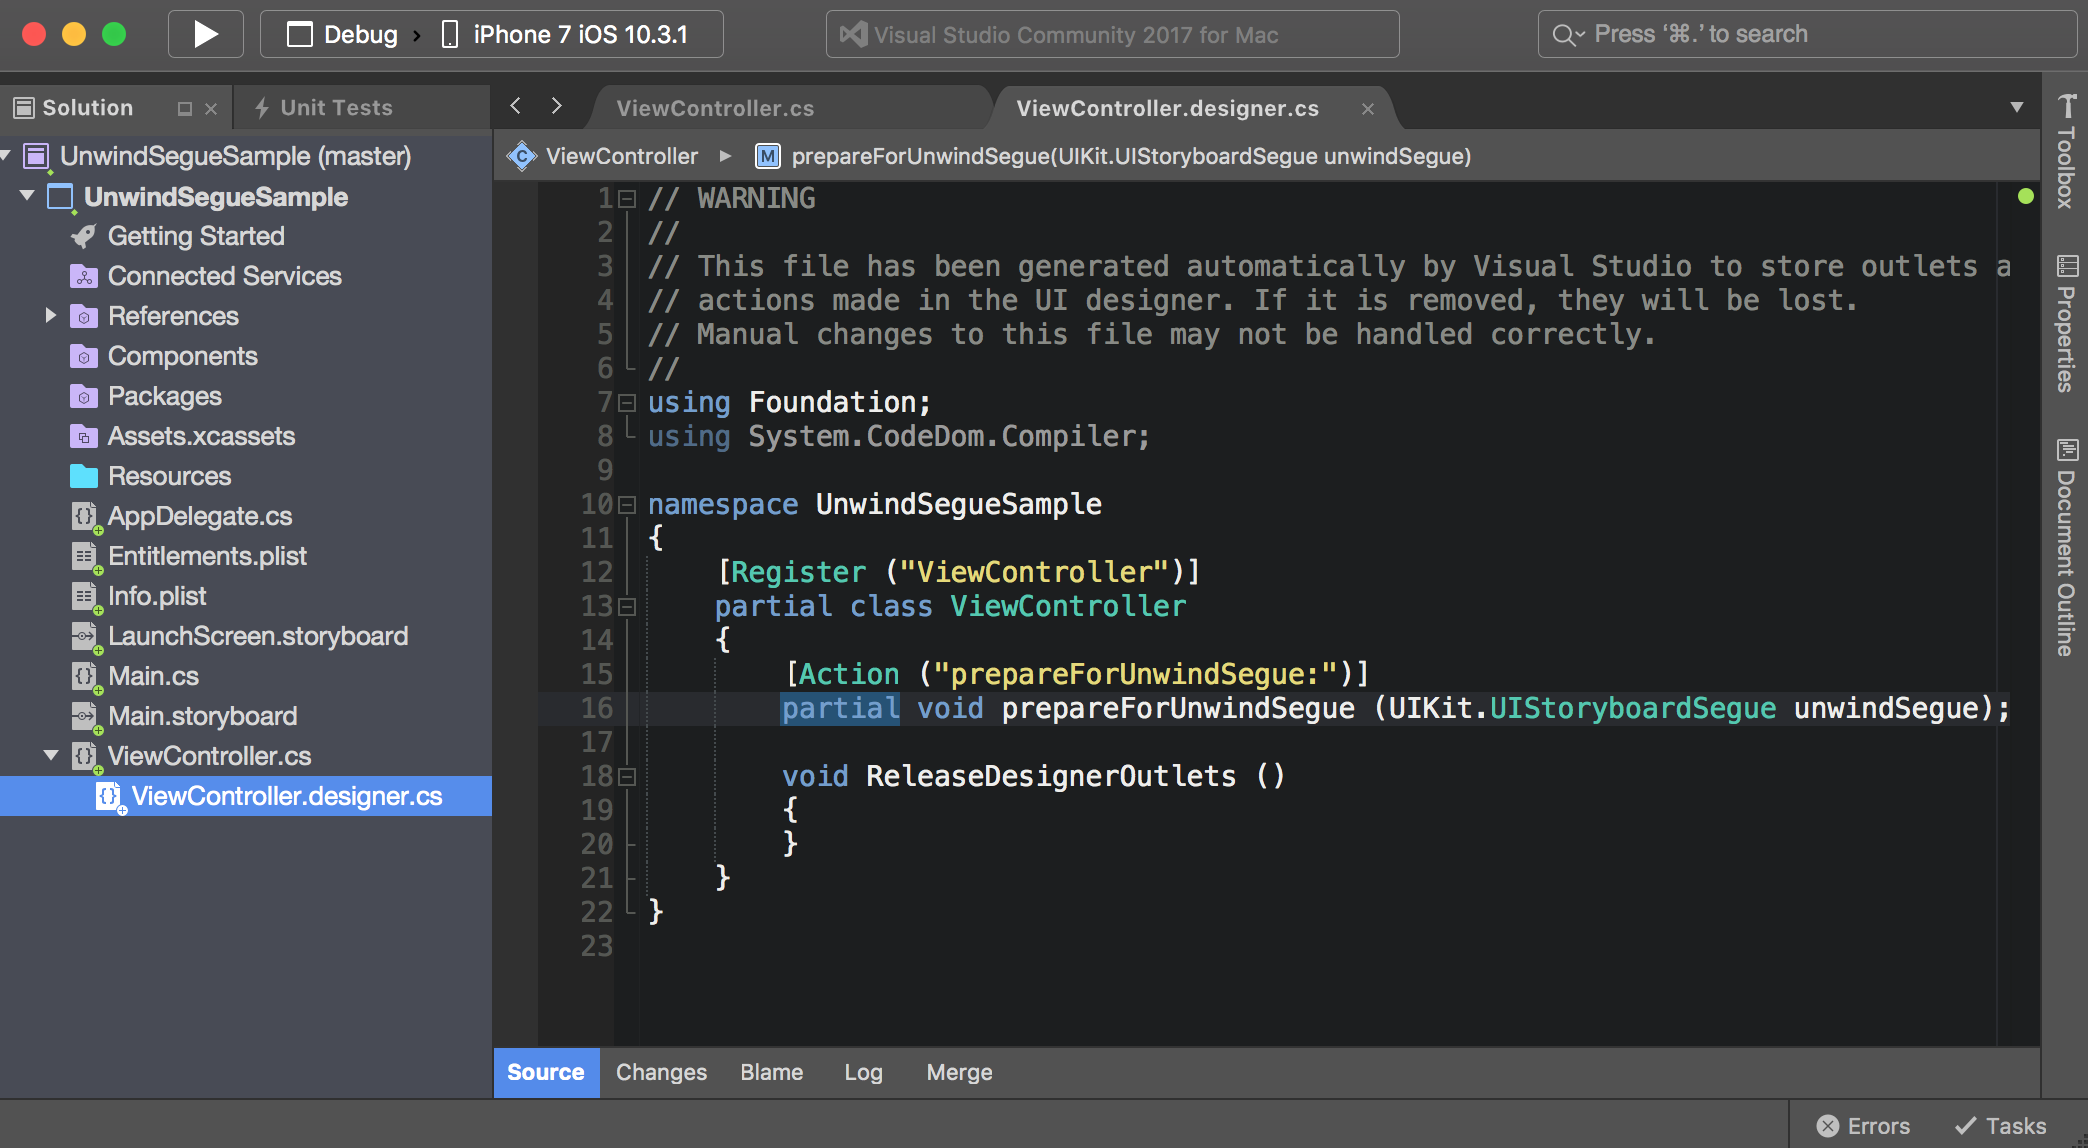Click the Components folder icon
Screen dimensions: 2088x1148
84,356
